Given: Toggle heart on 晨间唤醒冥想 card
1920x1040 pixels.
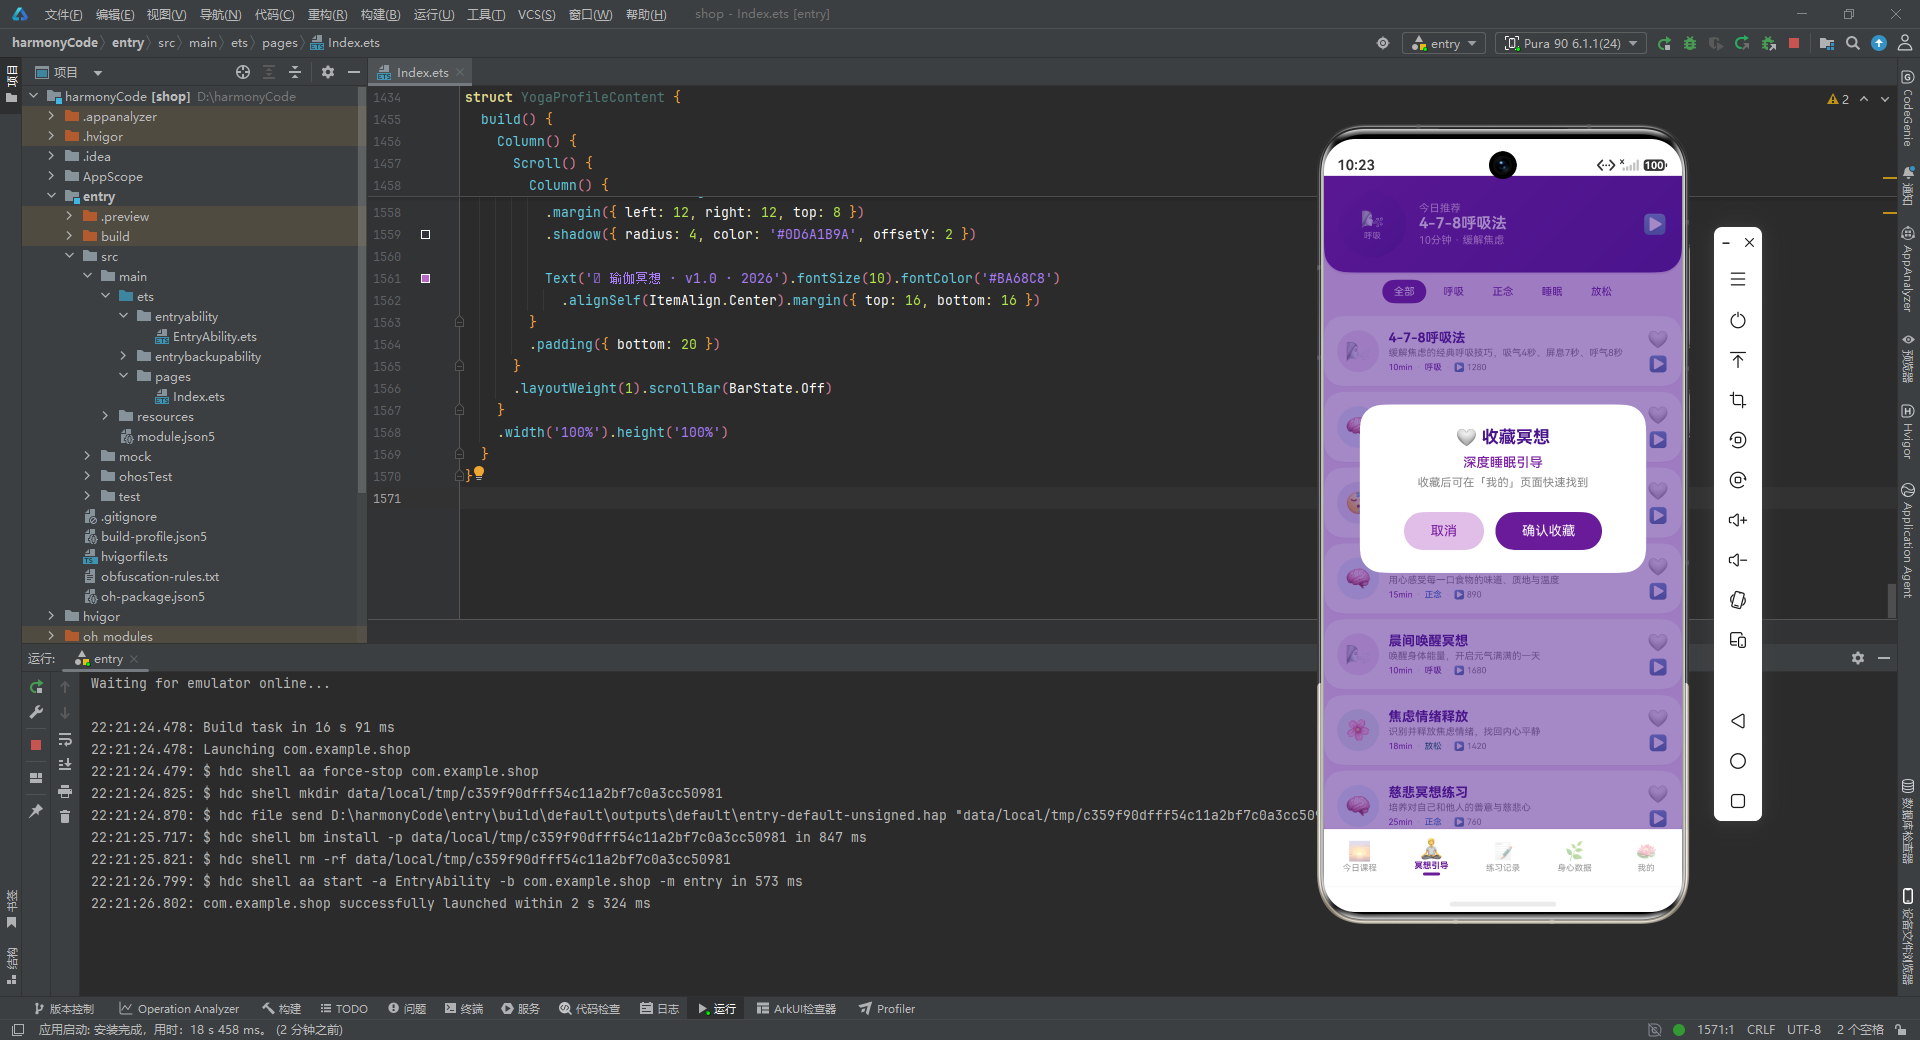Looking at the screenshot, I should click(x=1658, y=642).
